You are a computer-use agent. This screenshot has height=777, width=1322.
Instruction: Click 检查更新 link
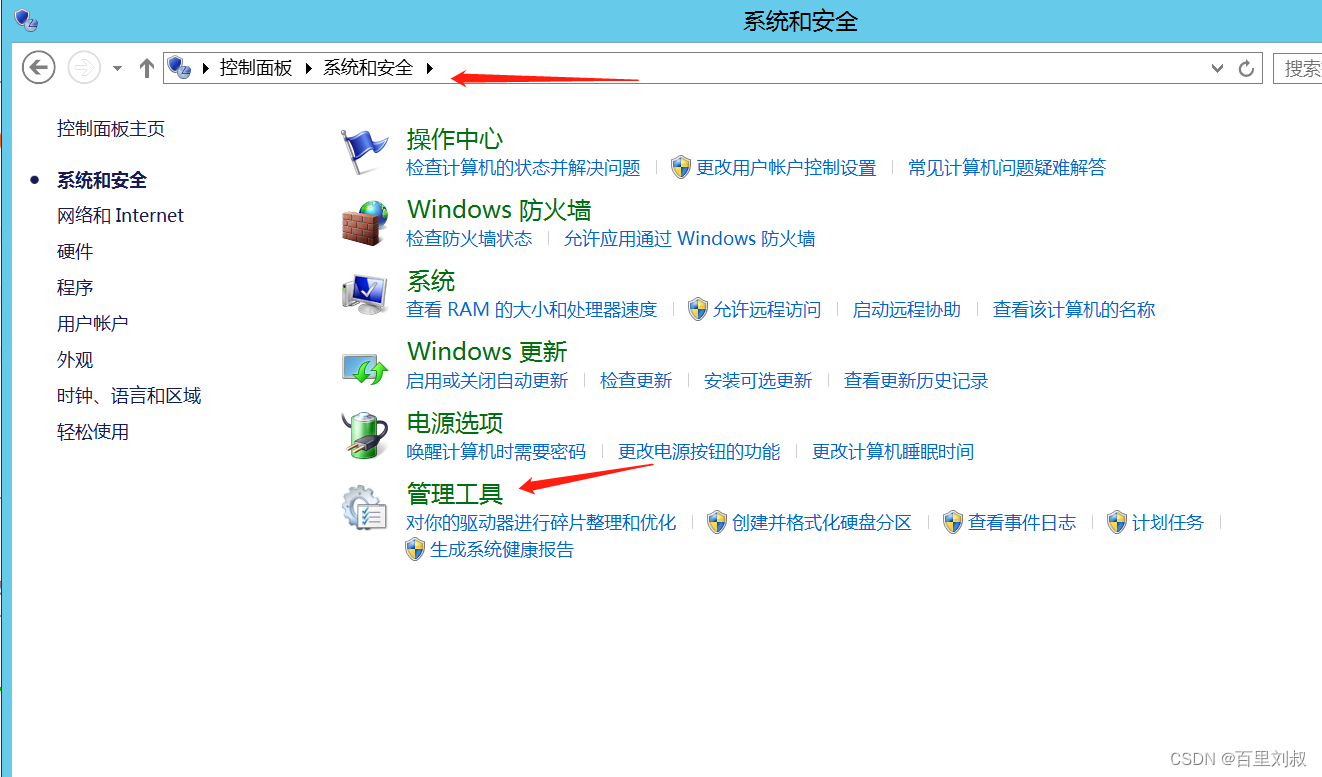[x=636, y=380]
